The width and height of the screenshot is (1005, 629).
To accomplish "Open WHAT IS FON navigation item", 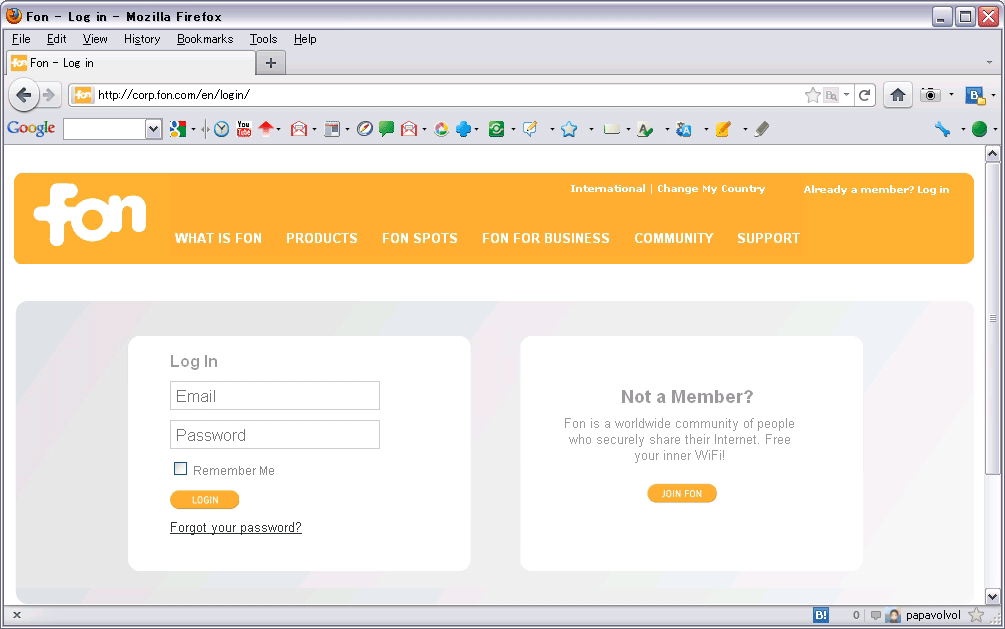I will tap(218, 238).
